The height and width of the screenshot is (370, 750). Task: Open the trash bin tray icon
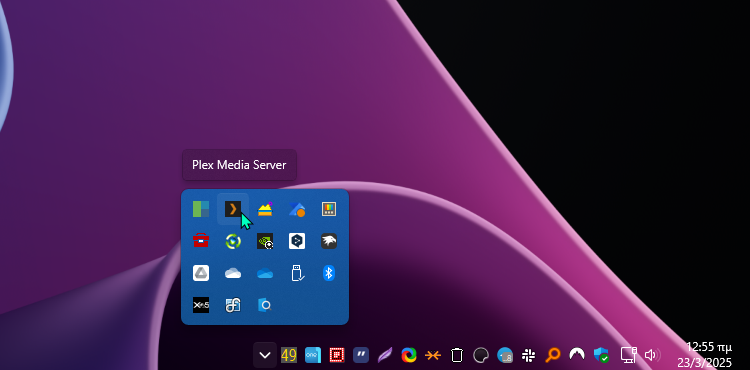click(x=457, y=355)
